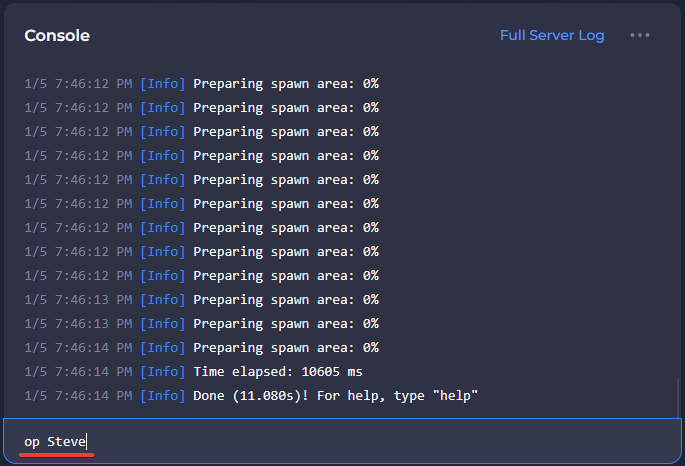Viewport: 685px width, 466px height.
Task: Click the timestamp of the Done entry
Action: 78,396
